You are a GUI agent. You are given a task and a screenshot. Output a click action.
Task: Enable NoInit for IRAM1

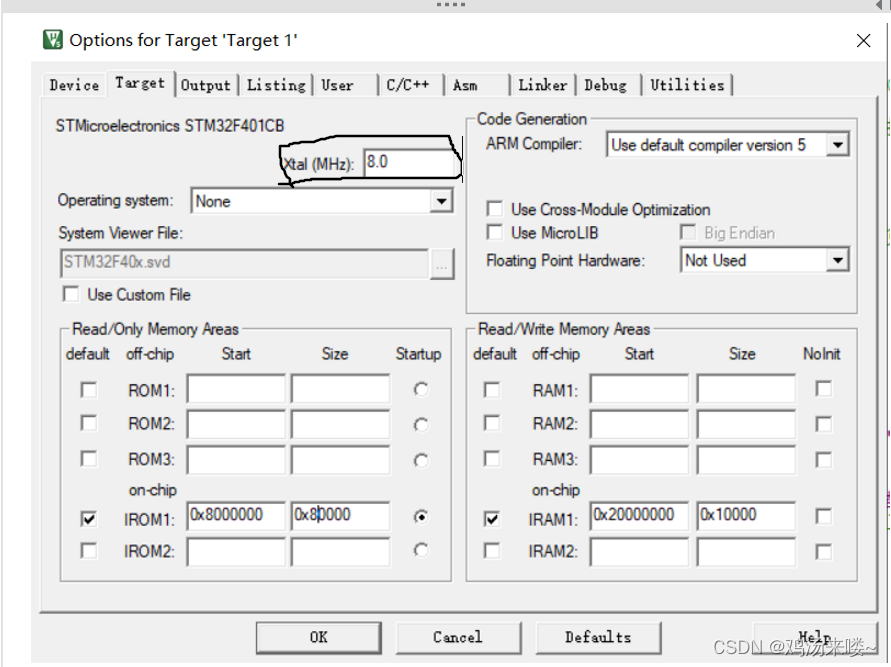823,516
